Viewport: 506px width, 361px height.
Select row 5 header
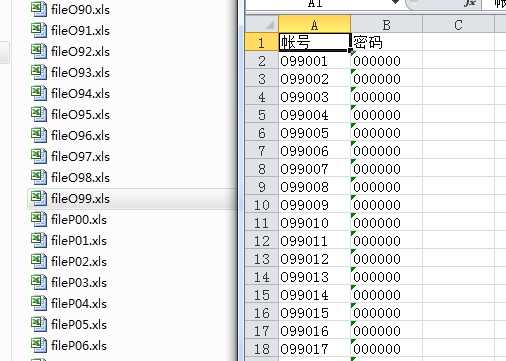(262, 115)
